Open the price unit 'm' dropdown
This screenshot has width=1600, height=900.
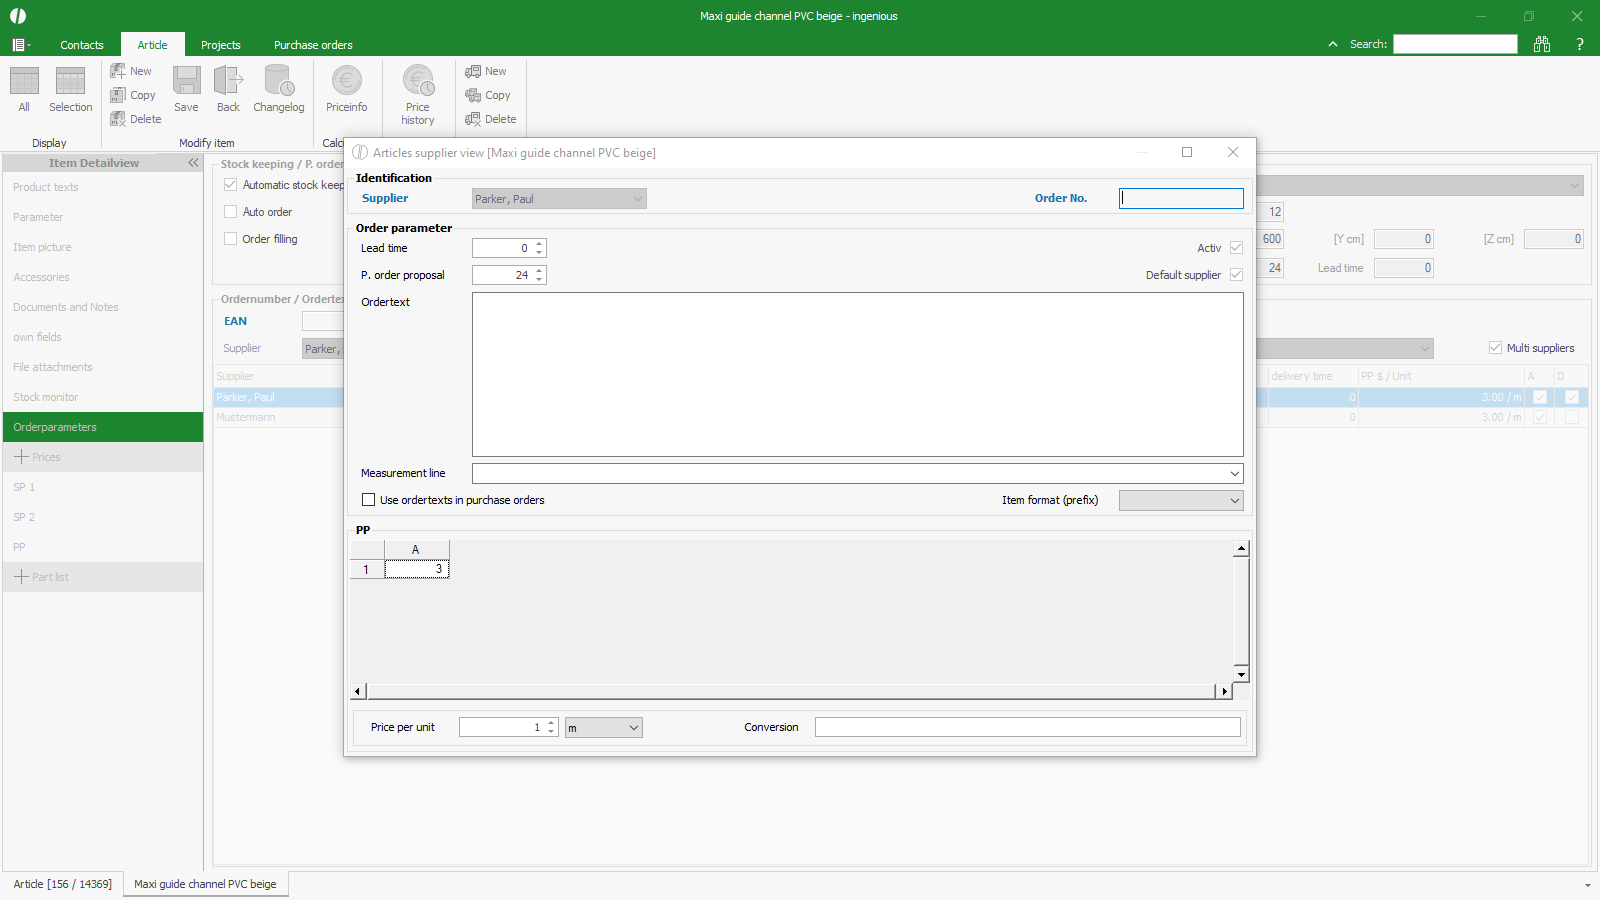tap(633, 728)
